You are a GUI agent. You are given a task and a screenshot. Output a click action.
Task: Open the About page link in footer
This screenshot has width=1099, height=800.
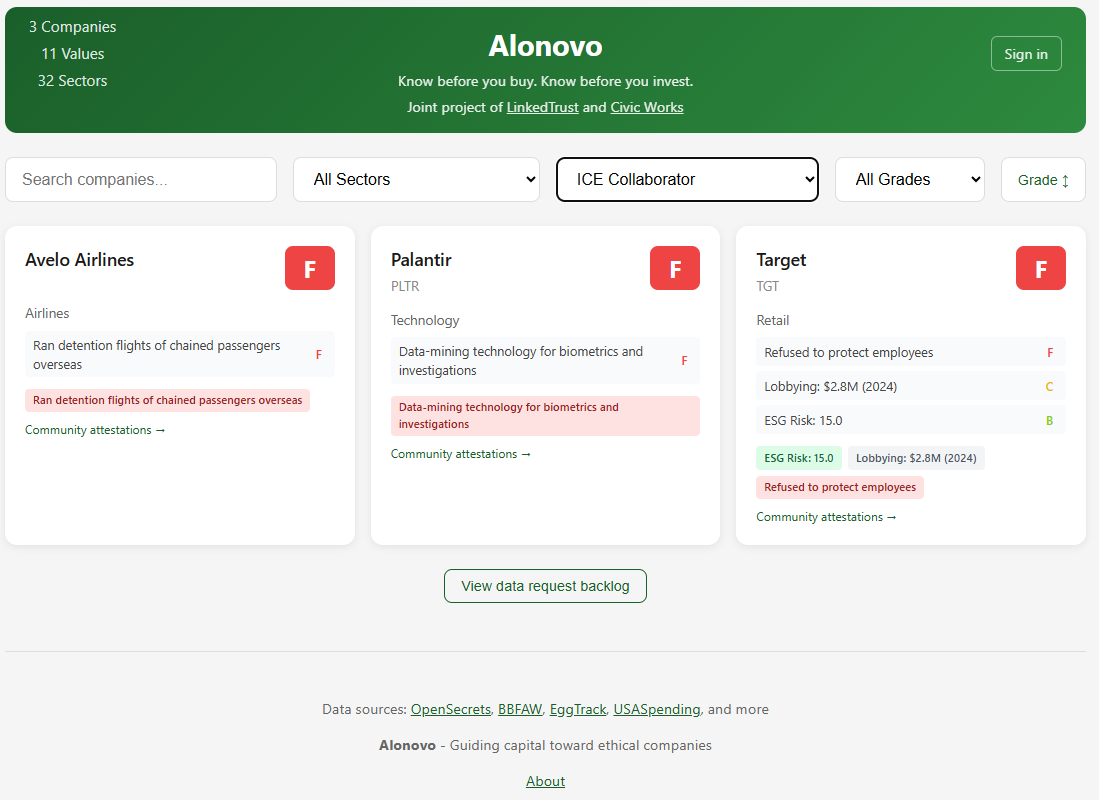(545, 781)
